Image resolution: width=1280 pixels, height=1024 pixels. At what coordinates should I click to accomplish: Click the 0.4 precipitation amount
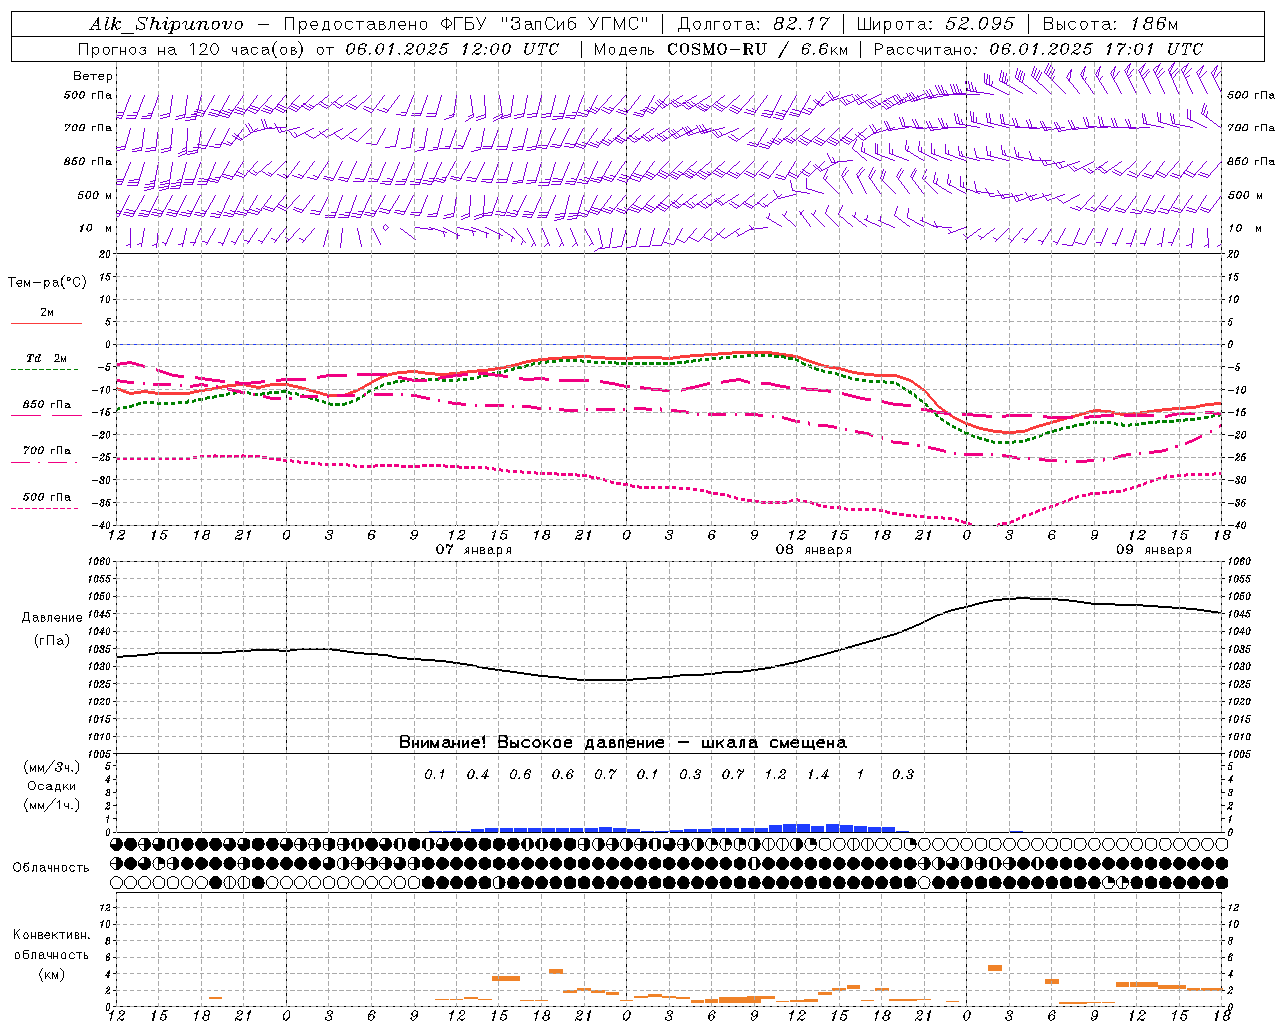(478, 774)
